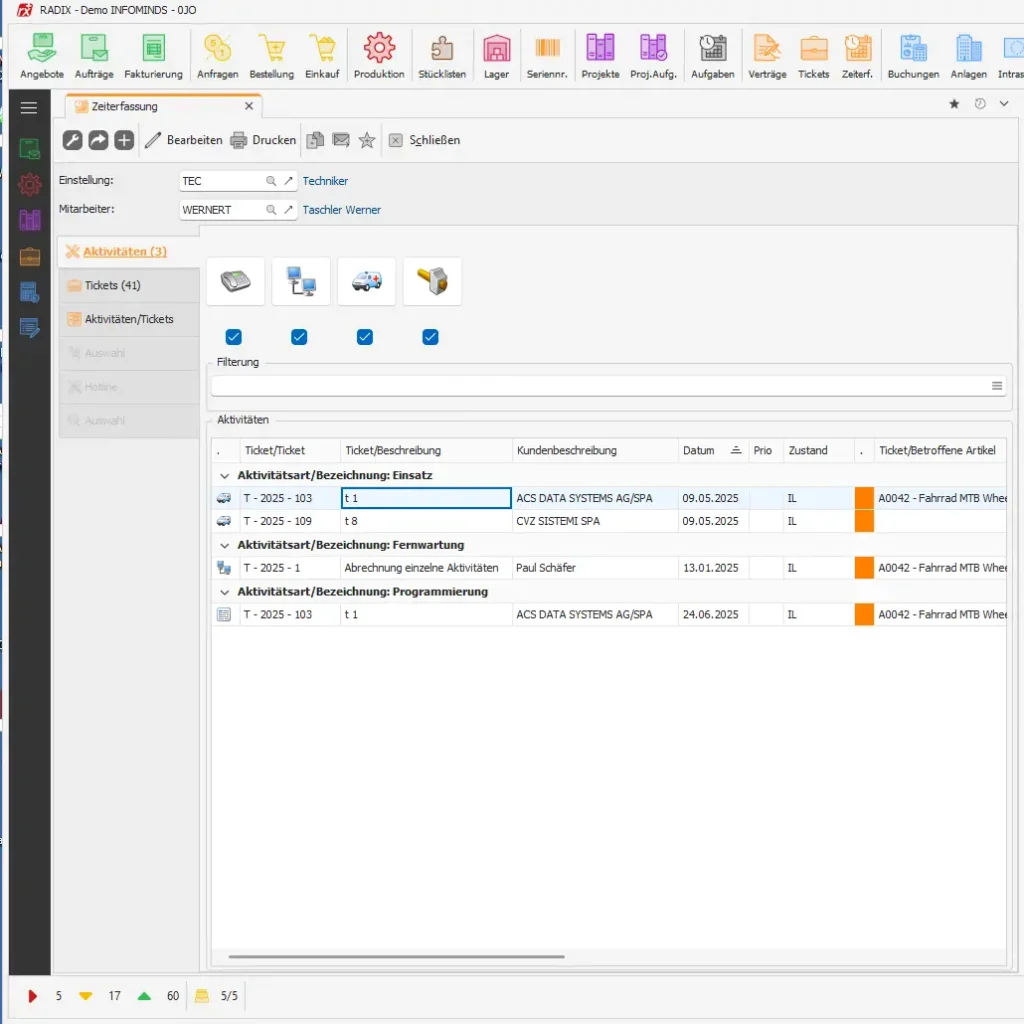
Task: Select the ambulance Einsatz activity tile
Action: pos(366,281)
